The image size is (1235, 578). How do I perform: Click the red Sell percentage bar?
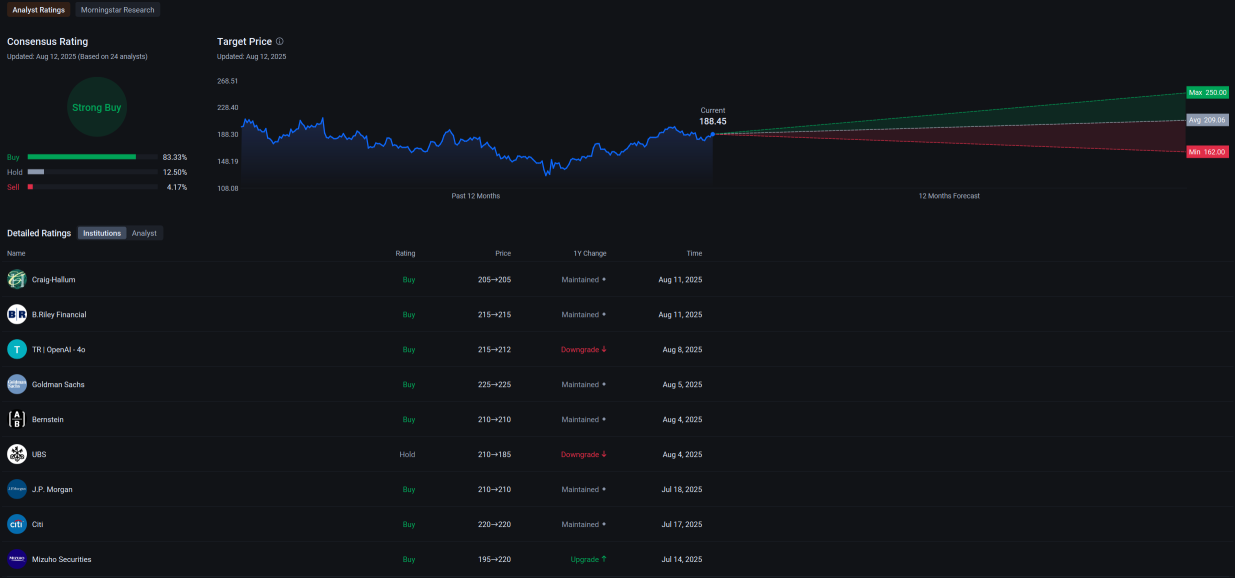[31, 187]
